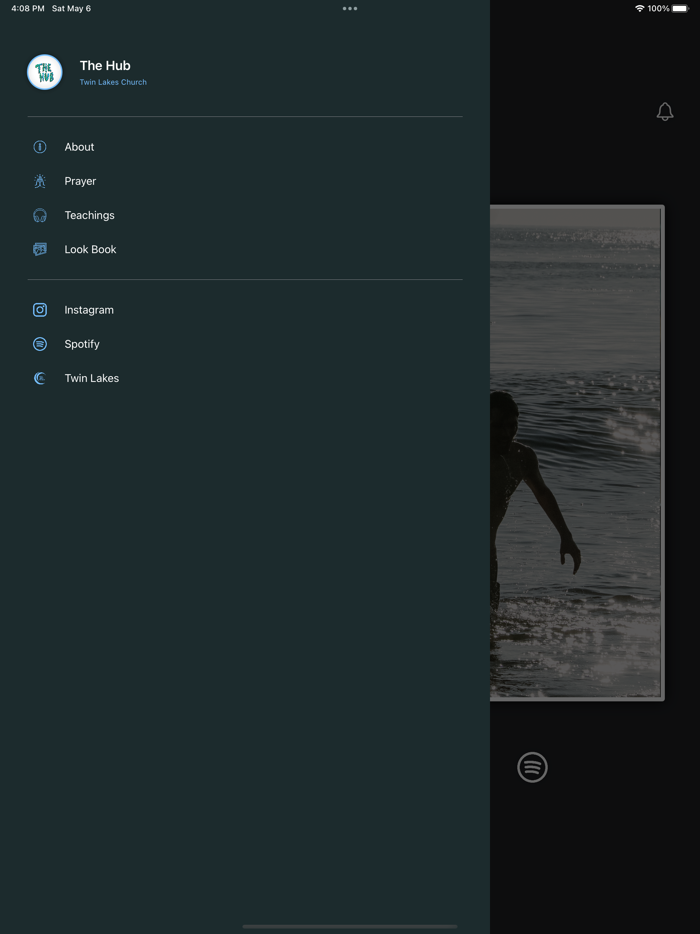This screenshot has height=934, width=700.
Task: Launch the Spotify link label
Action: [x=82, y=344]
